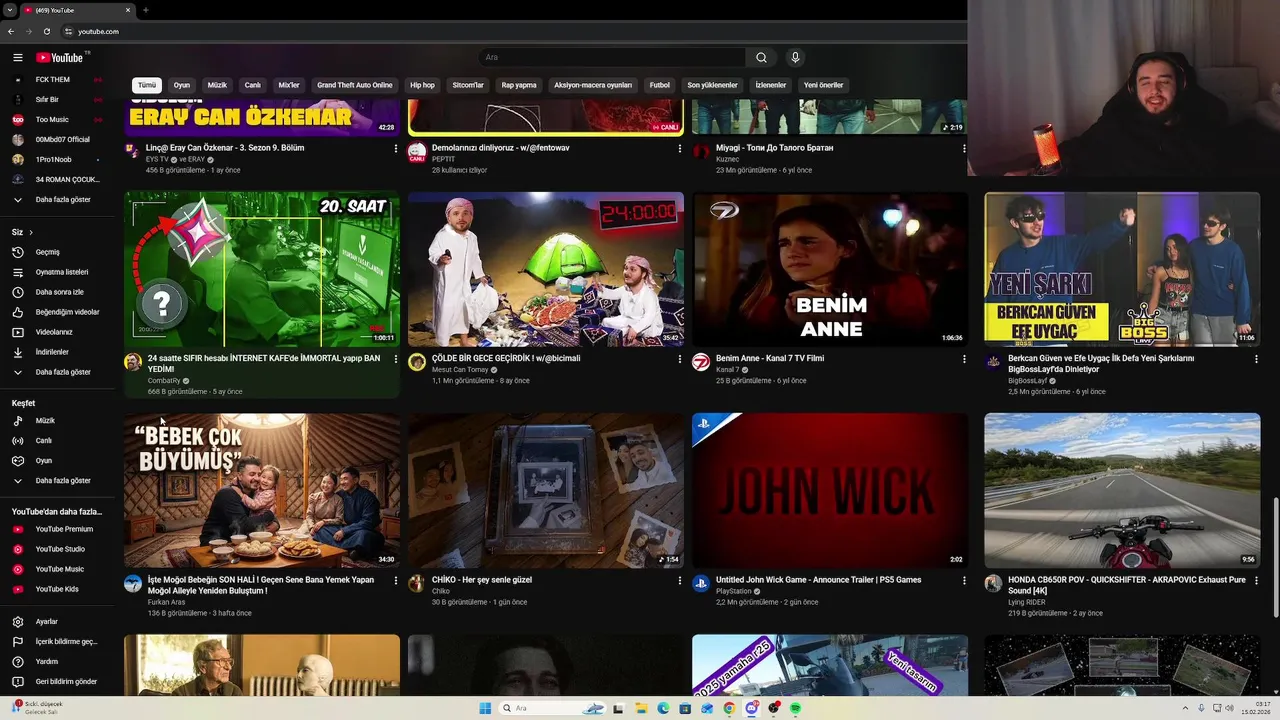Select the Hip hop filter chip
1280x720 pixels.
(x=422, y=85)
